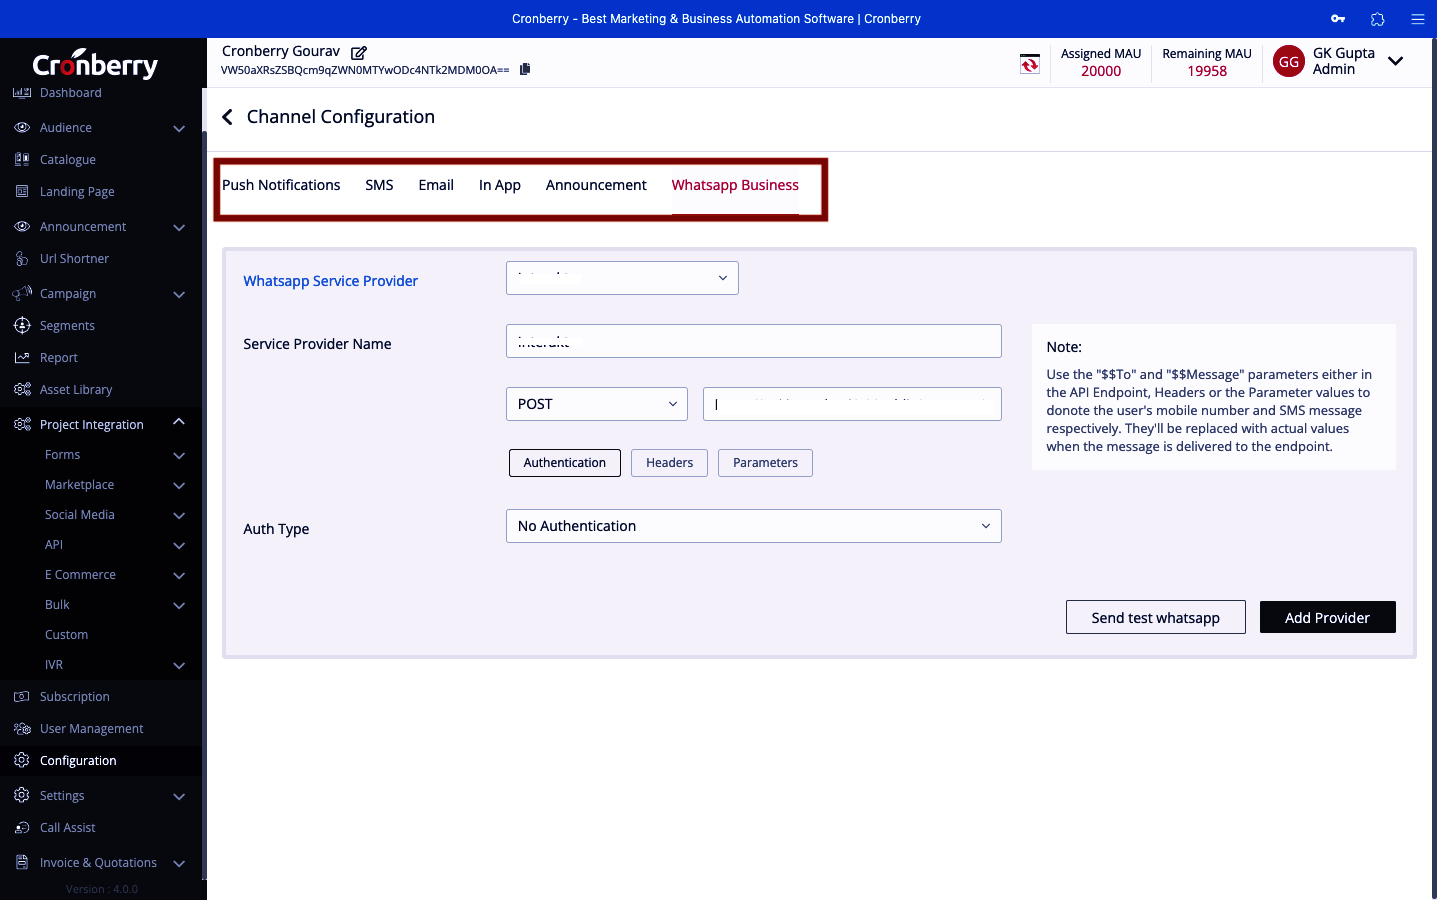This screenshot has height=900, width=1437.
Task: Click the Configuration gear icon
Action: click(22, 761)
